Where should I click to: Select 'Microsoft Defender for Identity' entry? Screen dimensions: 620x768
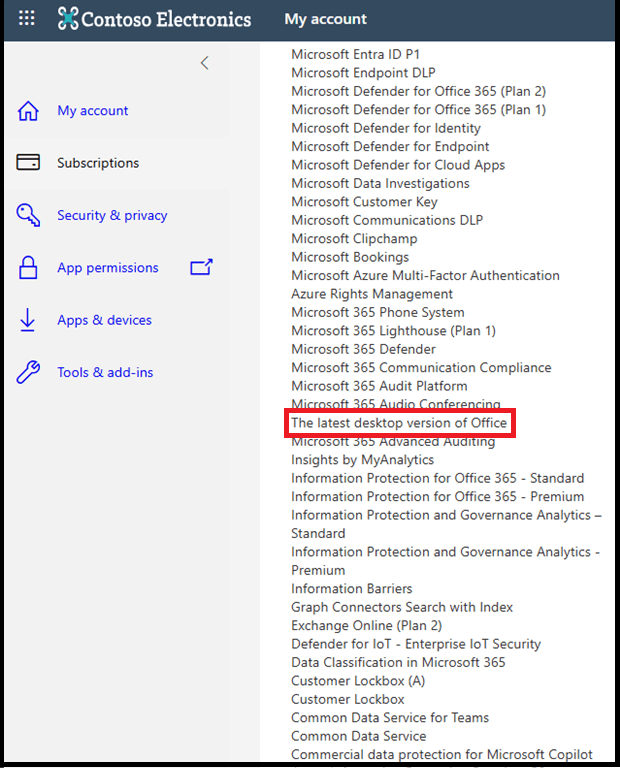pos(386,128)
